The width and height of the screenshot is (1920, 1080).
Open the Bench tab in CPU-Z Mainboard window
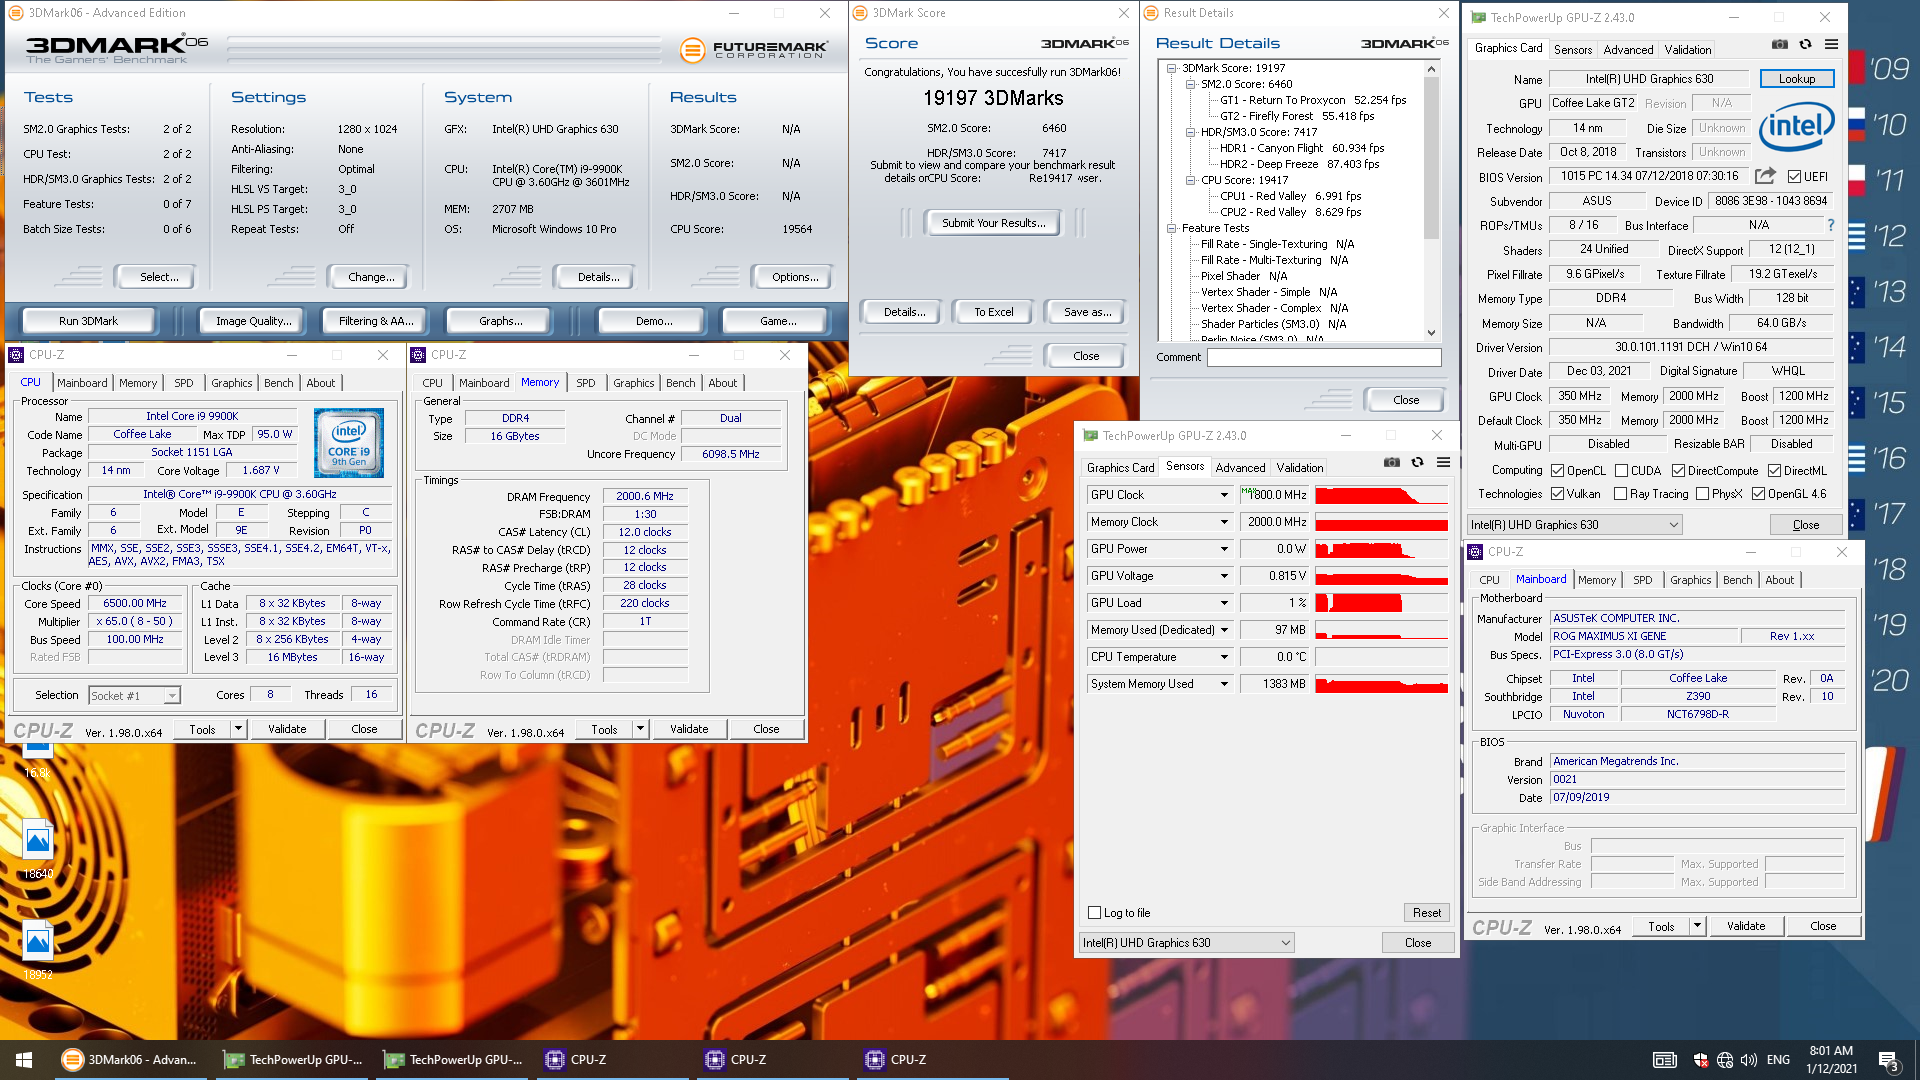tap(1738, 580)
